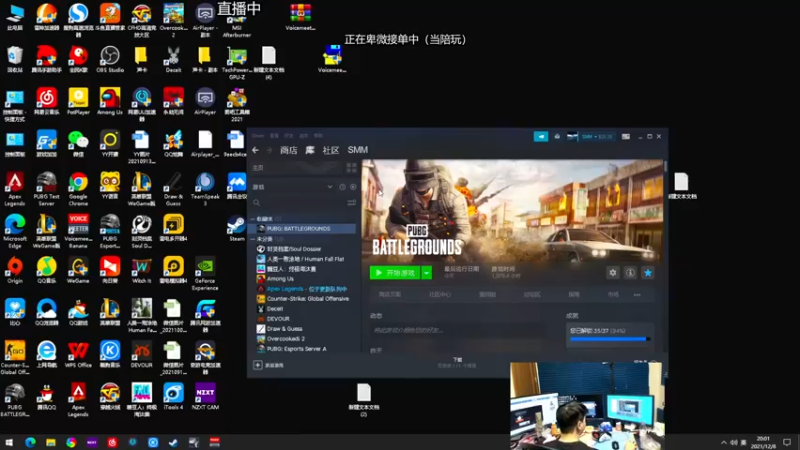Open the 社区 tab in Steam

coord(331,150)
